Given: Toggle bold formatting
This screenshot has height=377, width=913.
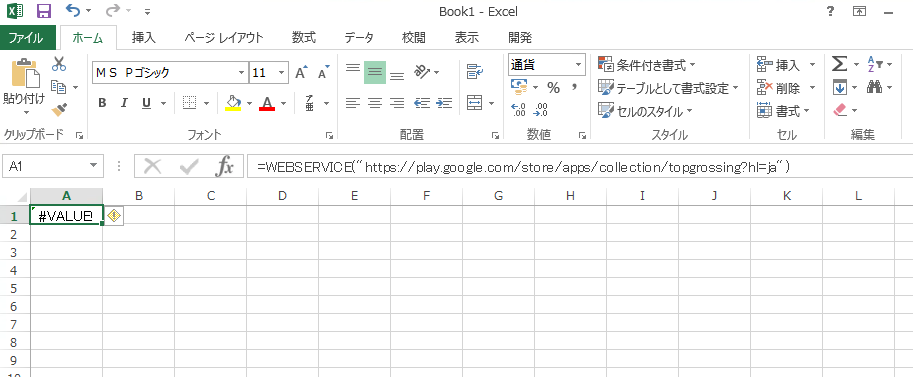Looking at the screenshot, I should point(102,103).
